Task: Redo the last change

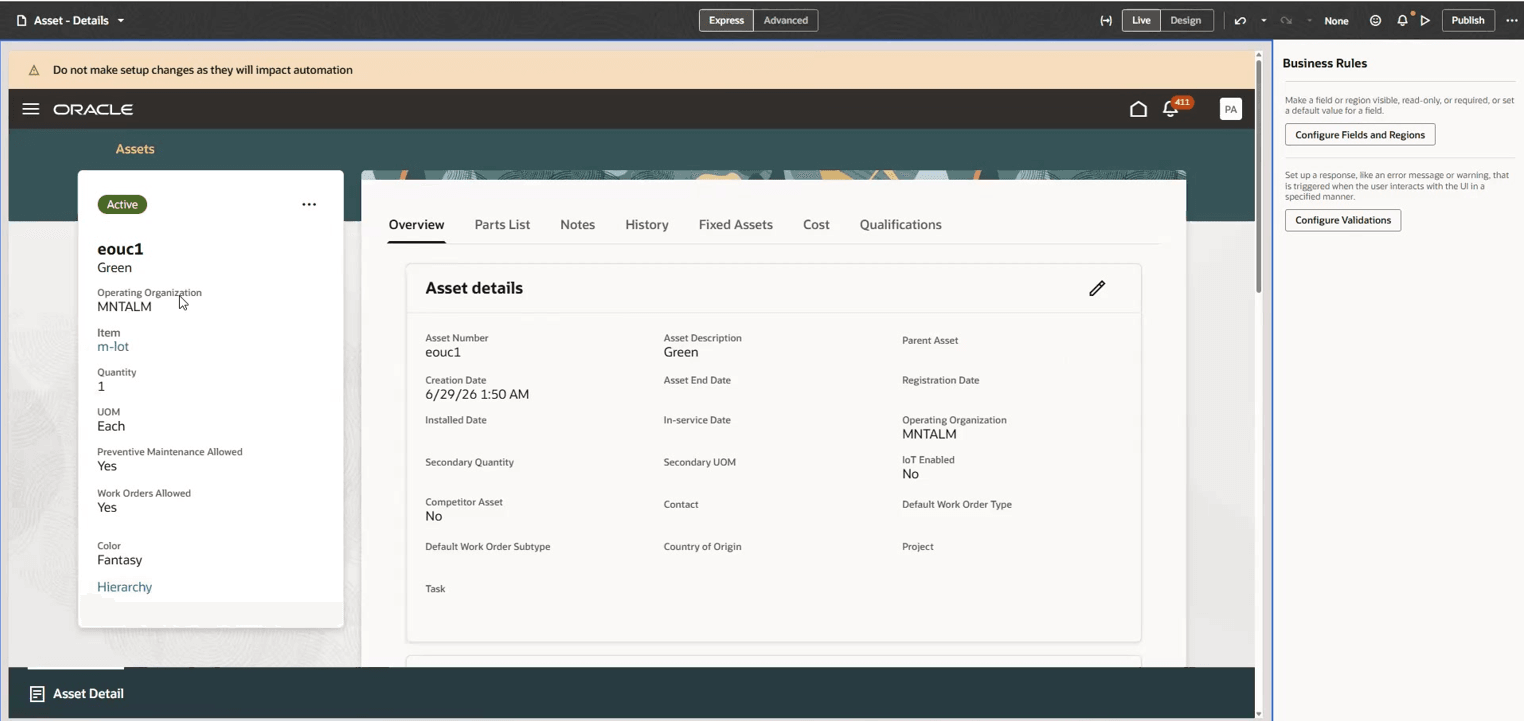Action: pos(1286,20)
